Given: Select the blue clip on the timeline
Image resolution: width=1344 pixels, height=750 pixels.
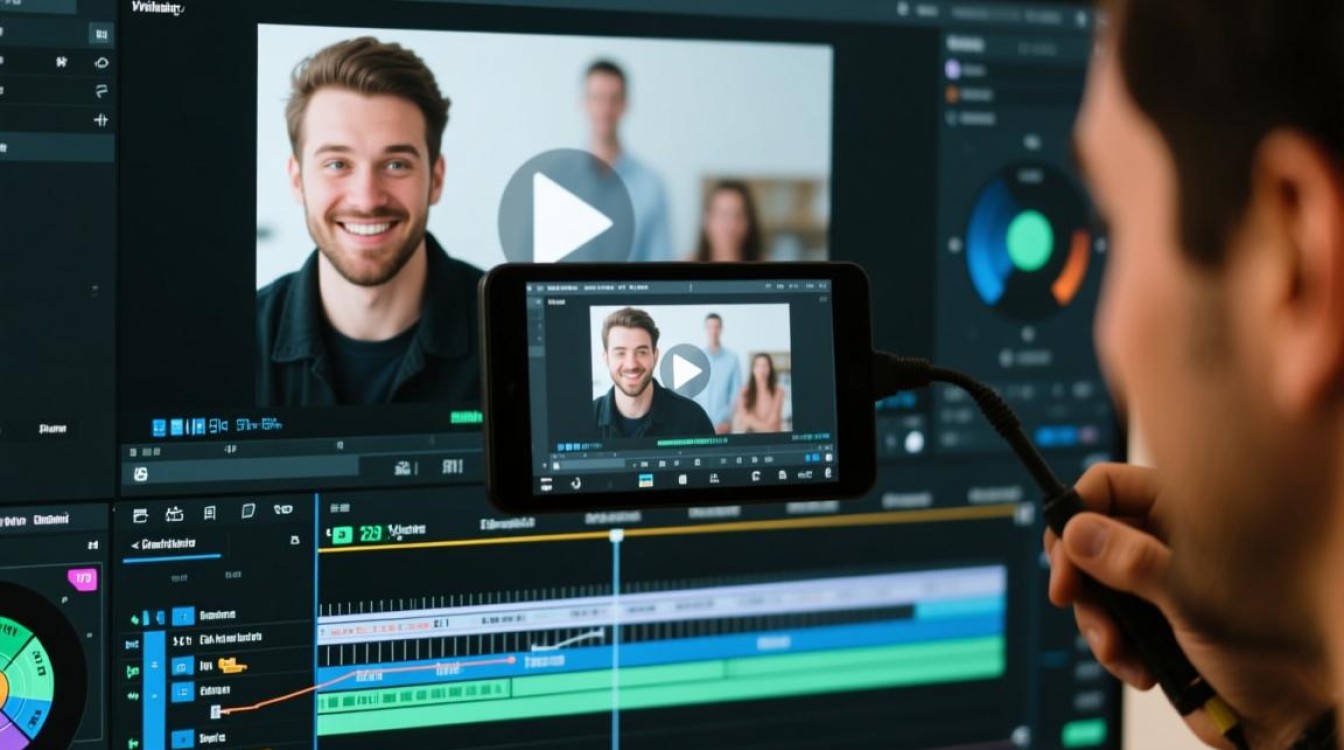Looking at the screenshot, I should pos(660,643).
